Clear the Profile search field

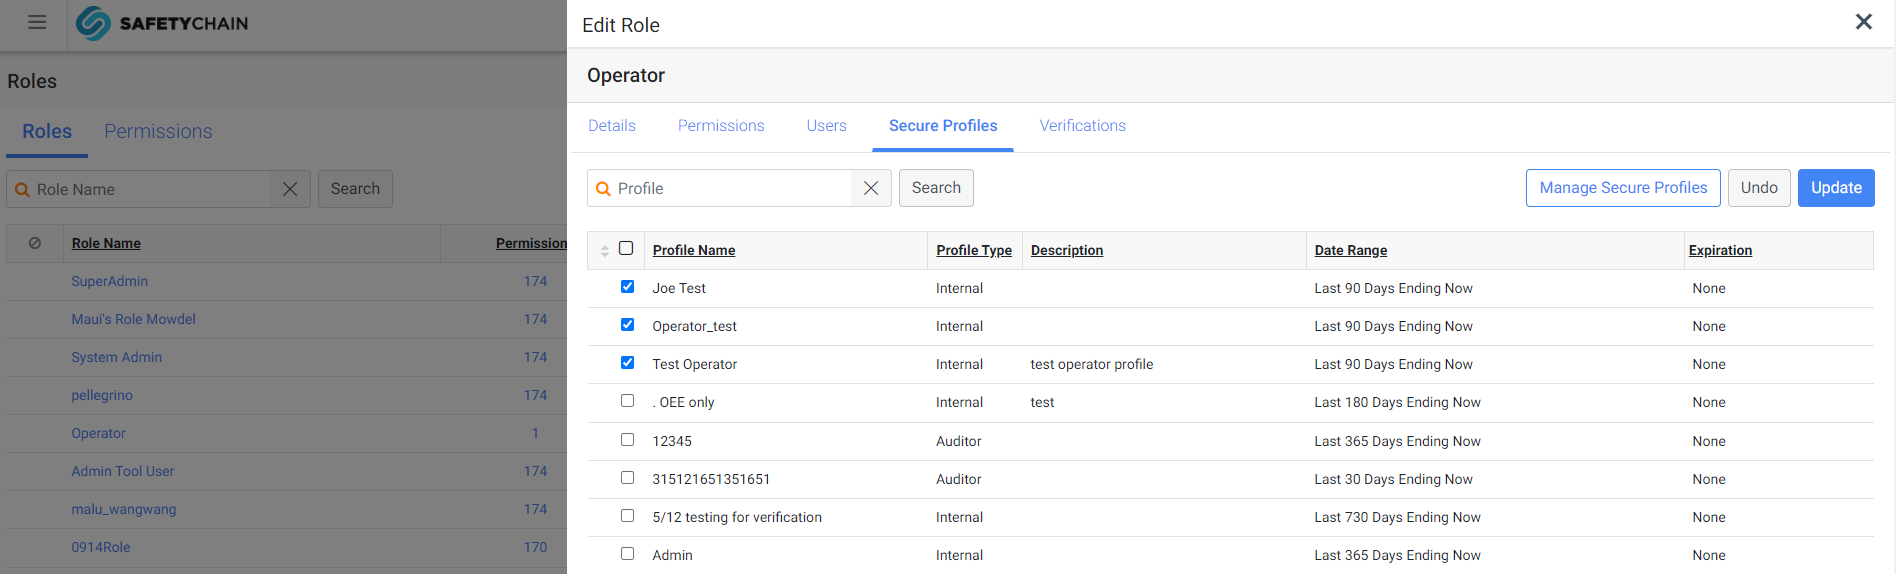coord(871,188)
